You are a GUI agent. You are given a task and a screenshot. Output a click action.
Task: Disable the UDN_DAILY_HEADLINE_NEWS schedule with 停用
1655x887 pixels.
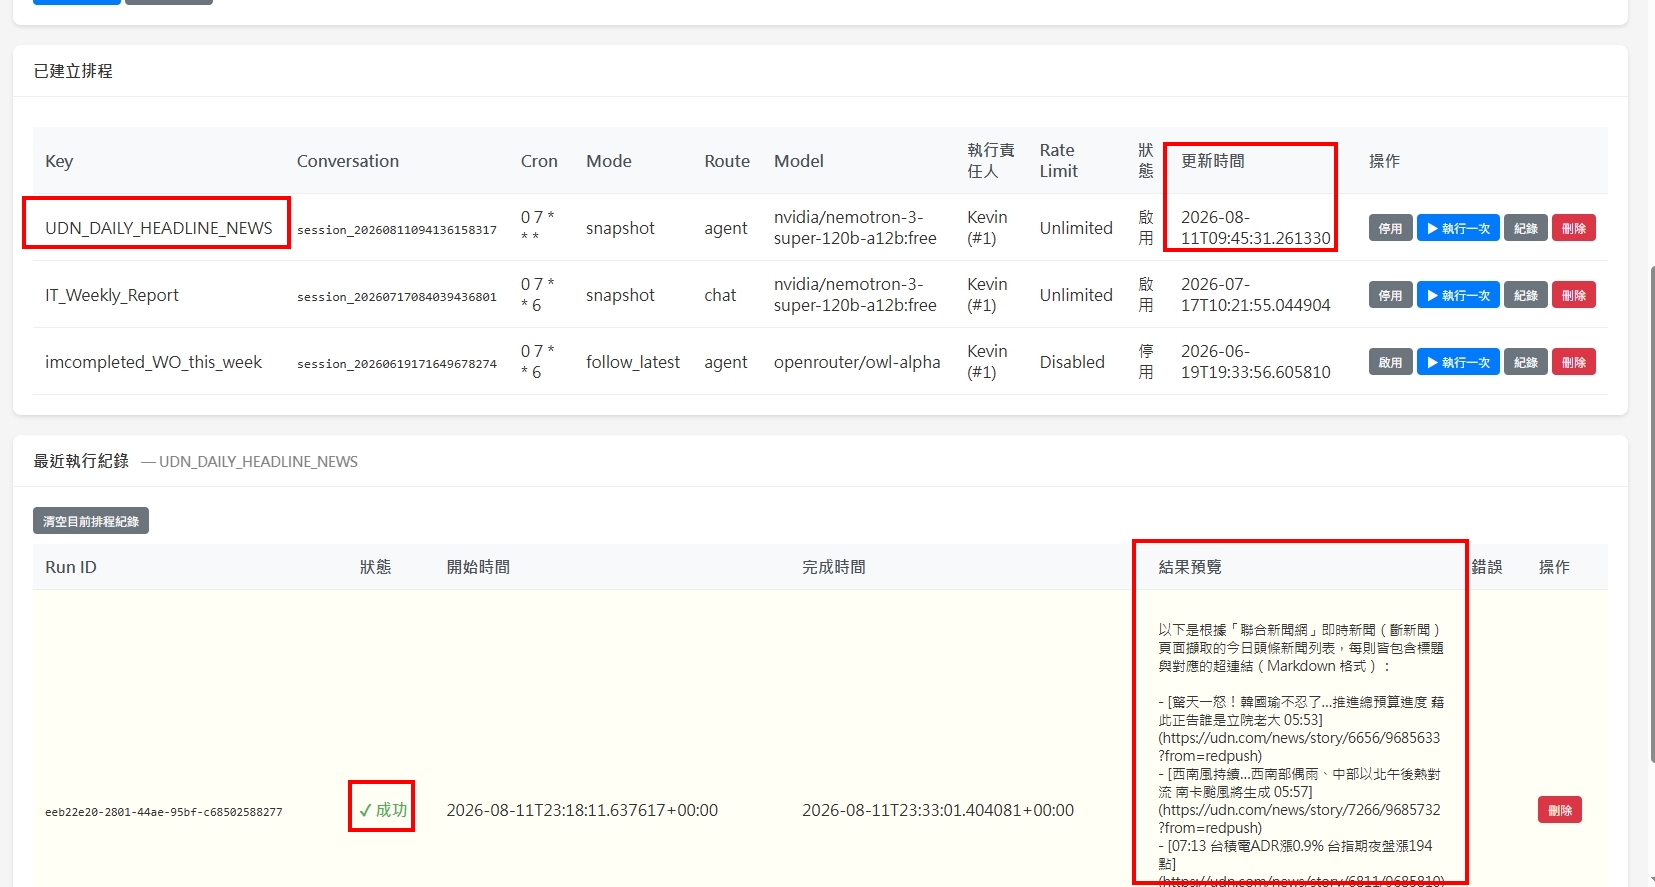click(x=1390, y=228)
